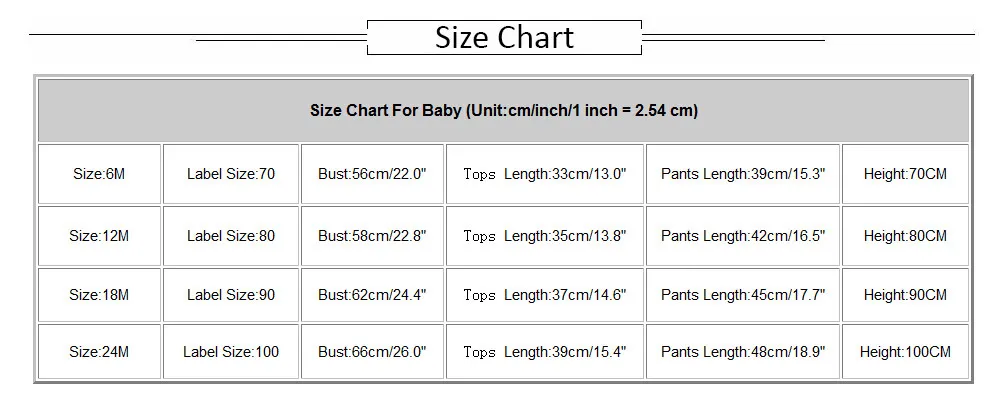
Task: Click the Height:80CM cell
Action: click(906, 236)
